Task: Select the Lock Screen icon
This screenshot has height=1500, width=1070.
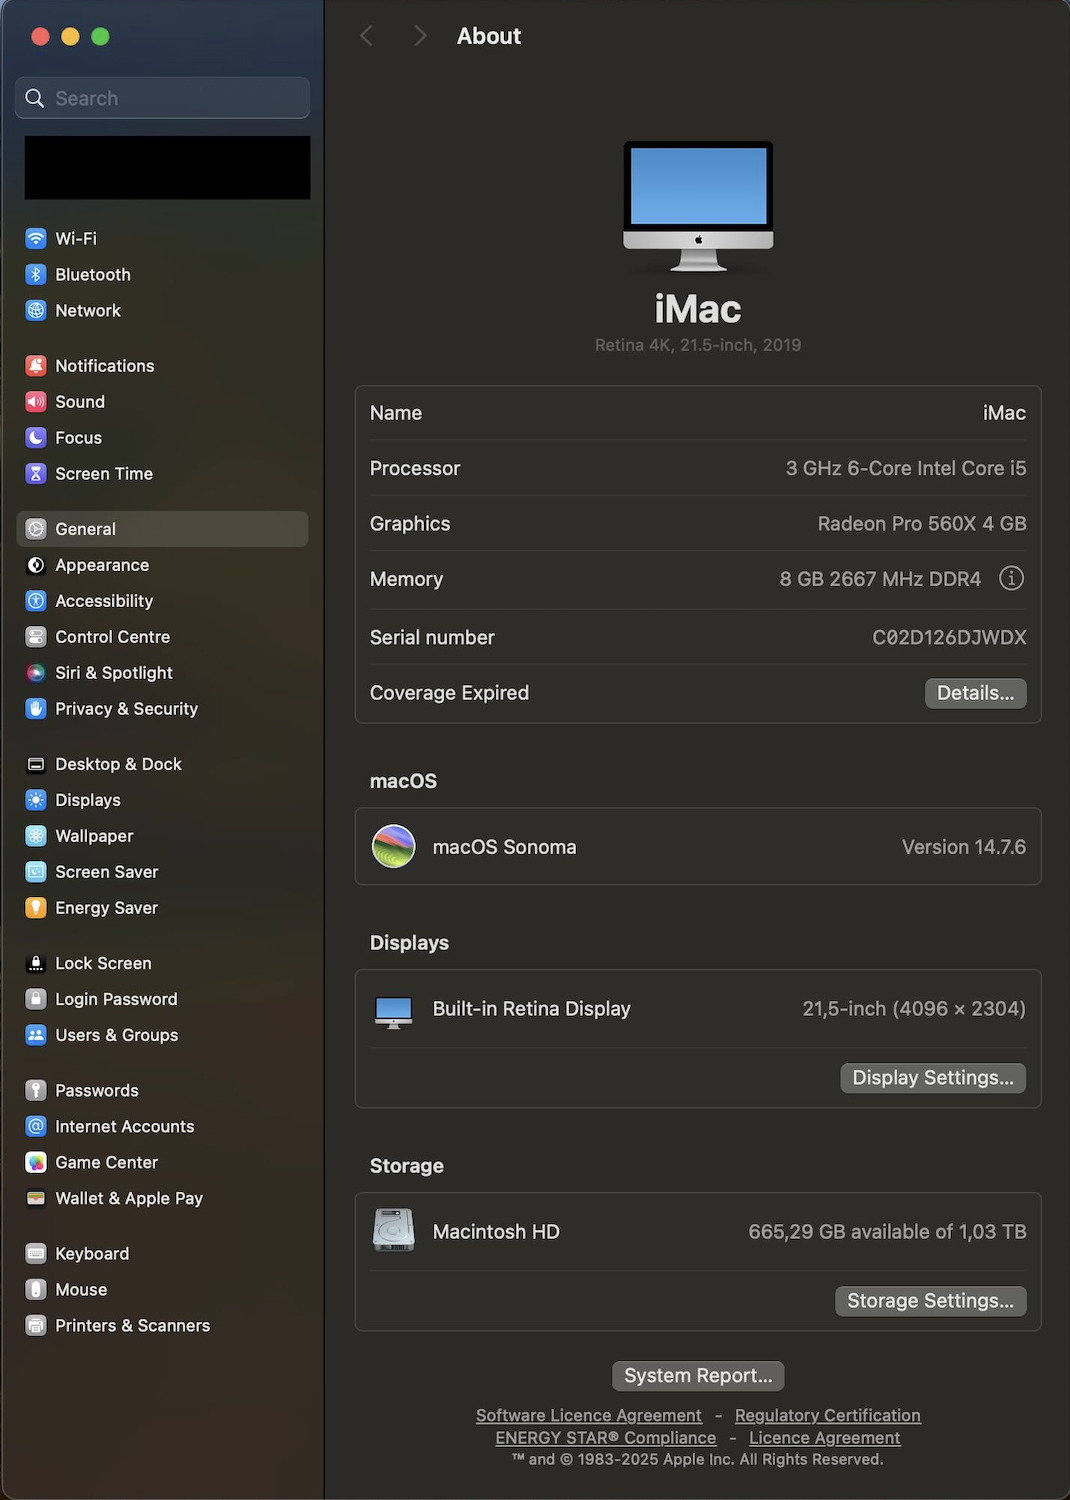Action: (36, 962)
